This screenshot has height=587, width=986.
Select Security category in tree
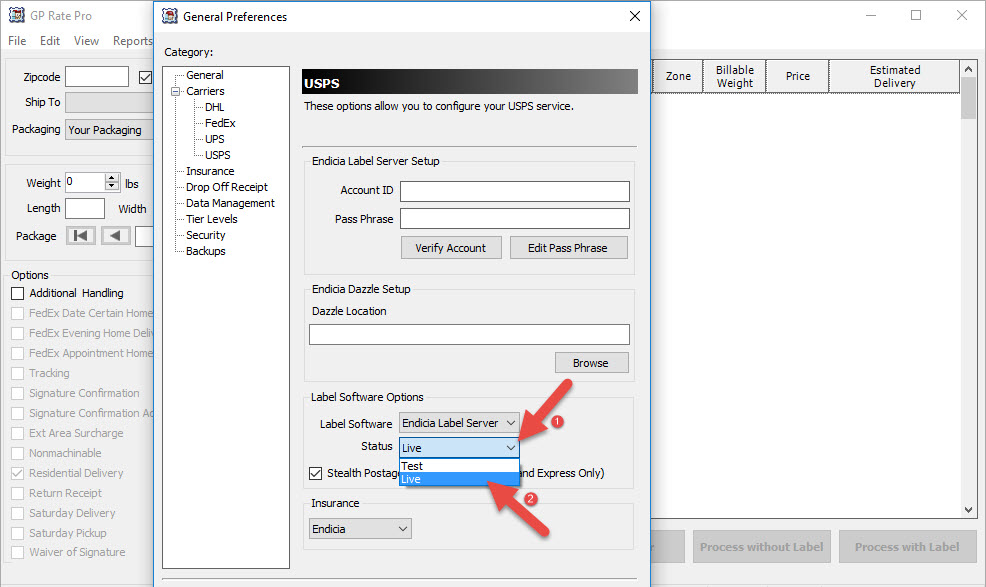point(206,235)
